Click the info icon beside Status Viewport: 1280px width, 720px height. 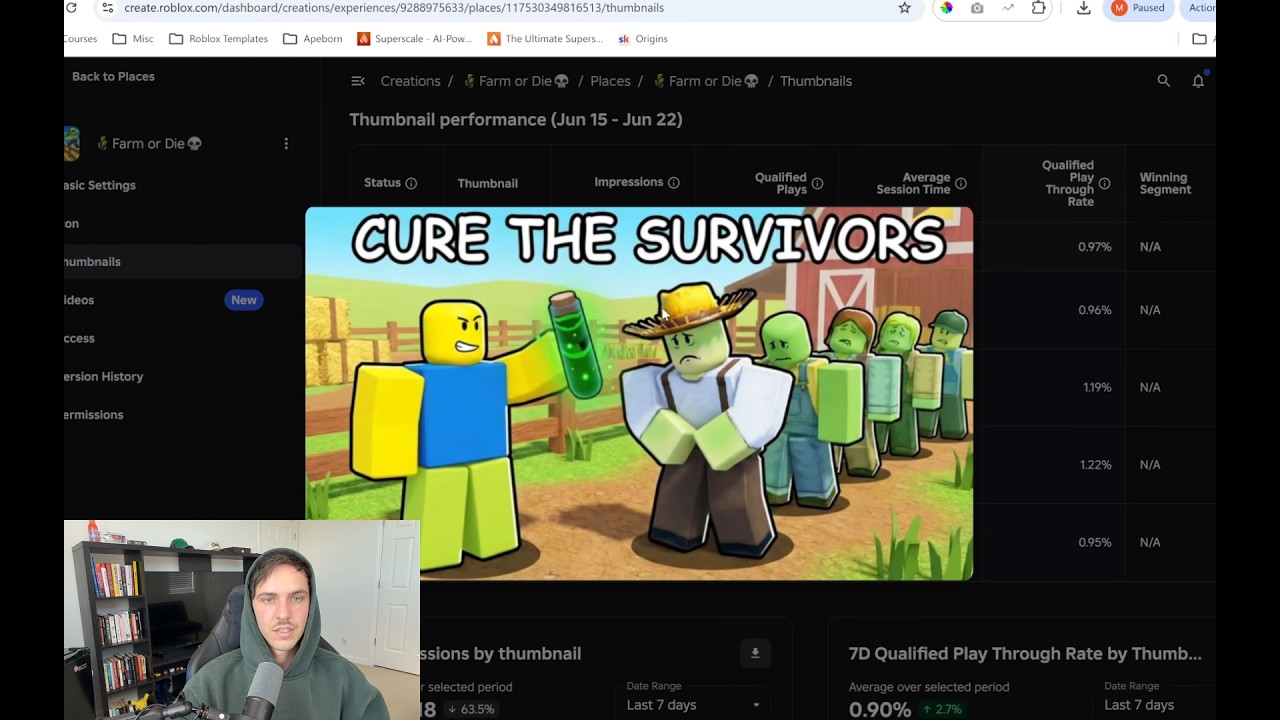411,183
